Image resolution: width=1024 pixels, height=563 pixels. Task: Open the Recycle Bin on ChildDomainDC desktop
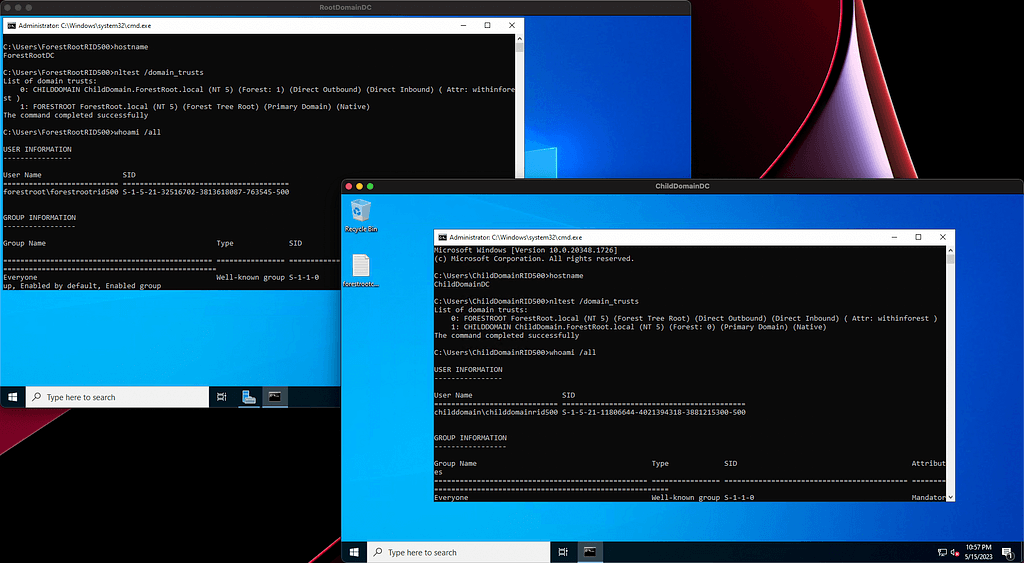click(x=361, y=212)
